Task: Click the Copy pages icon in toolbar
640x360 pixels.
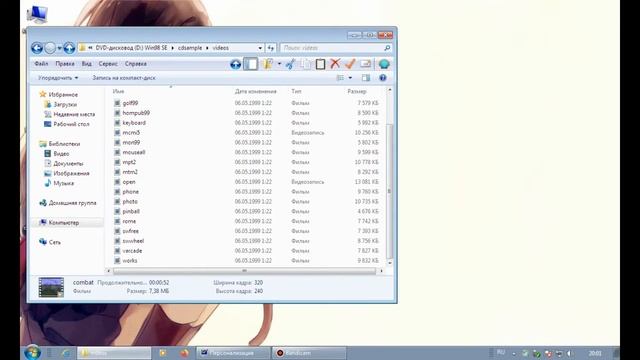Action: pos(305,64)
